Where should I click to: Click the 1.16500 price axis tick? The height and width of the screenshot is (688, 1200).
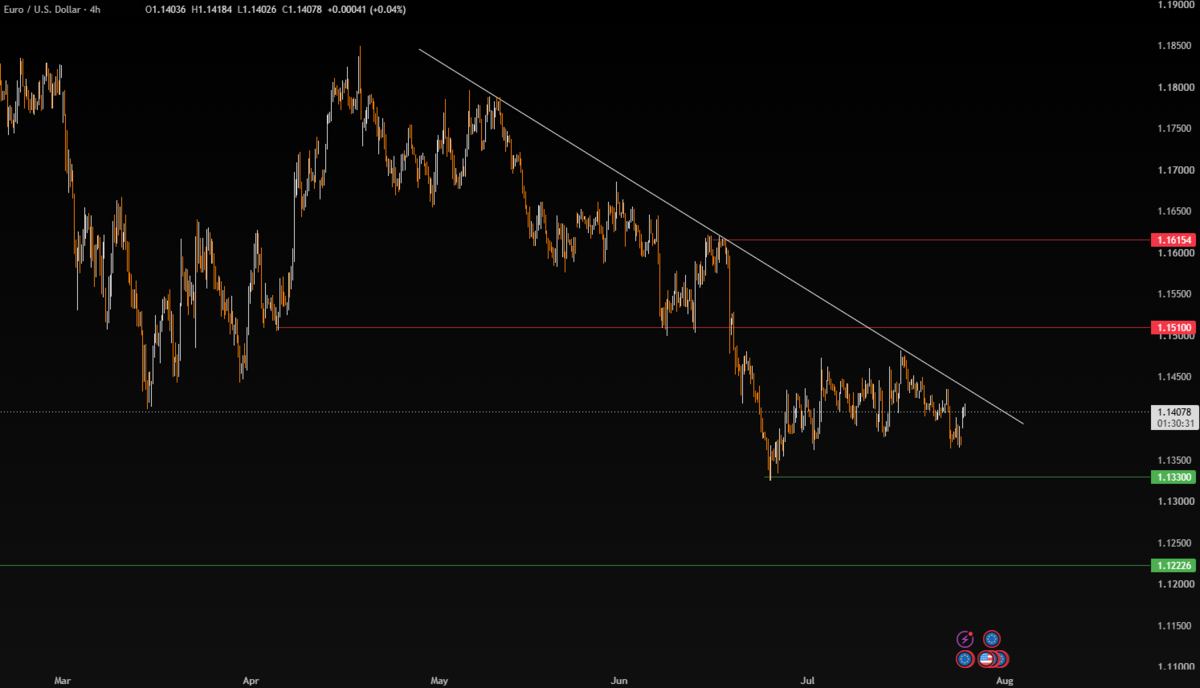pos(1172,211)
